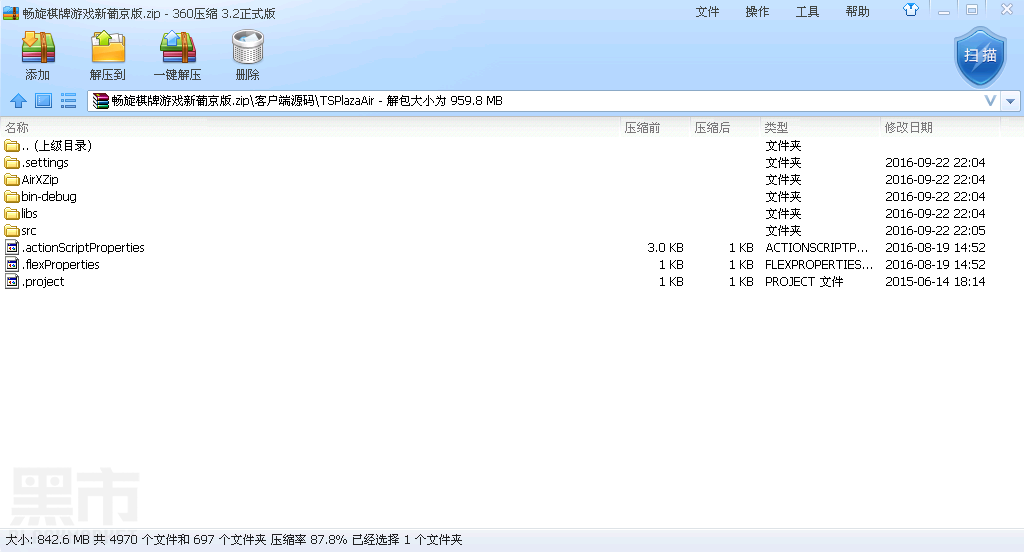
Task: Click the date 2016-09-22 22:05
Action: (935, 231)
